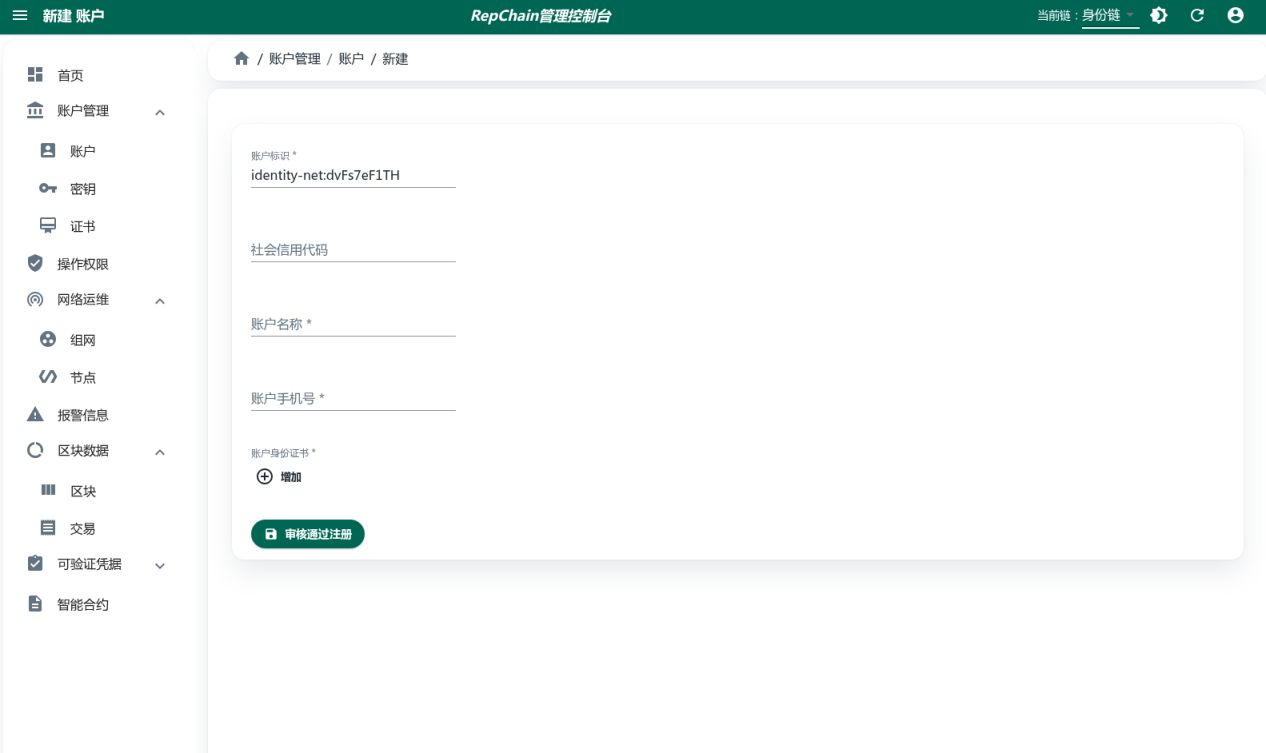Add a certificate with 增加 button
The height and width of the screenshot is (753, 1266).
click(279, 477)
